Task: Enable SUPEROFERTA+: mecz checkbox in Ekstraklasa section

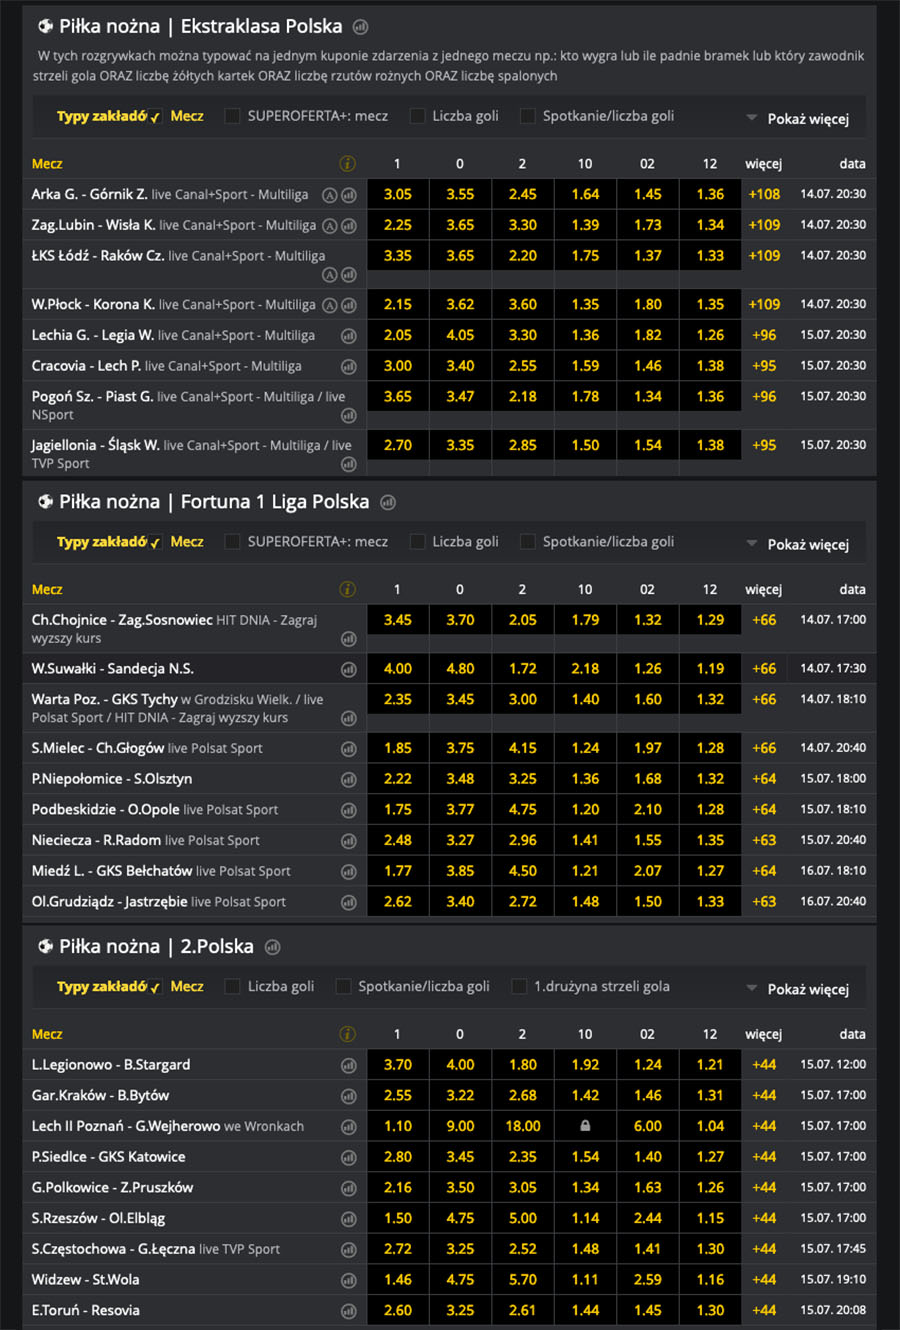Action: pyautogui.click(x=233, y=117)
